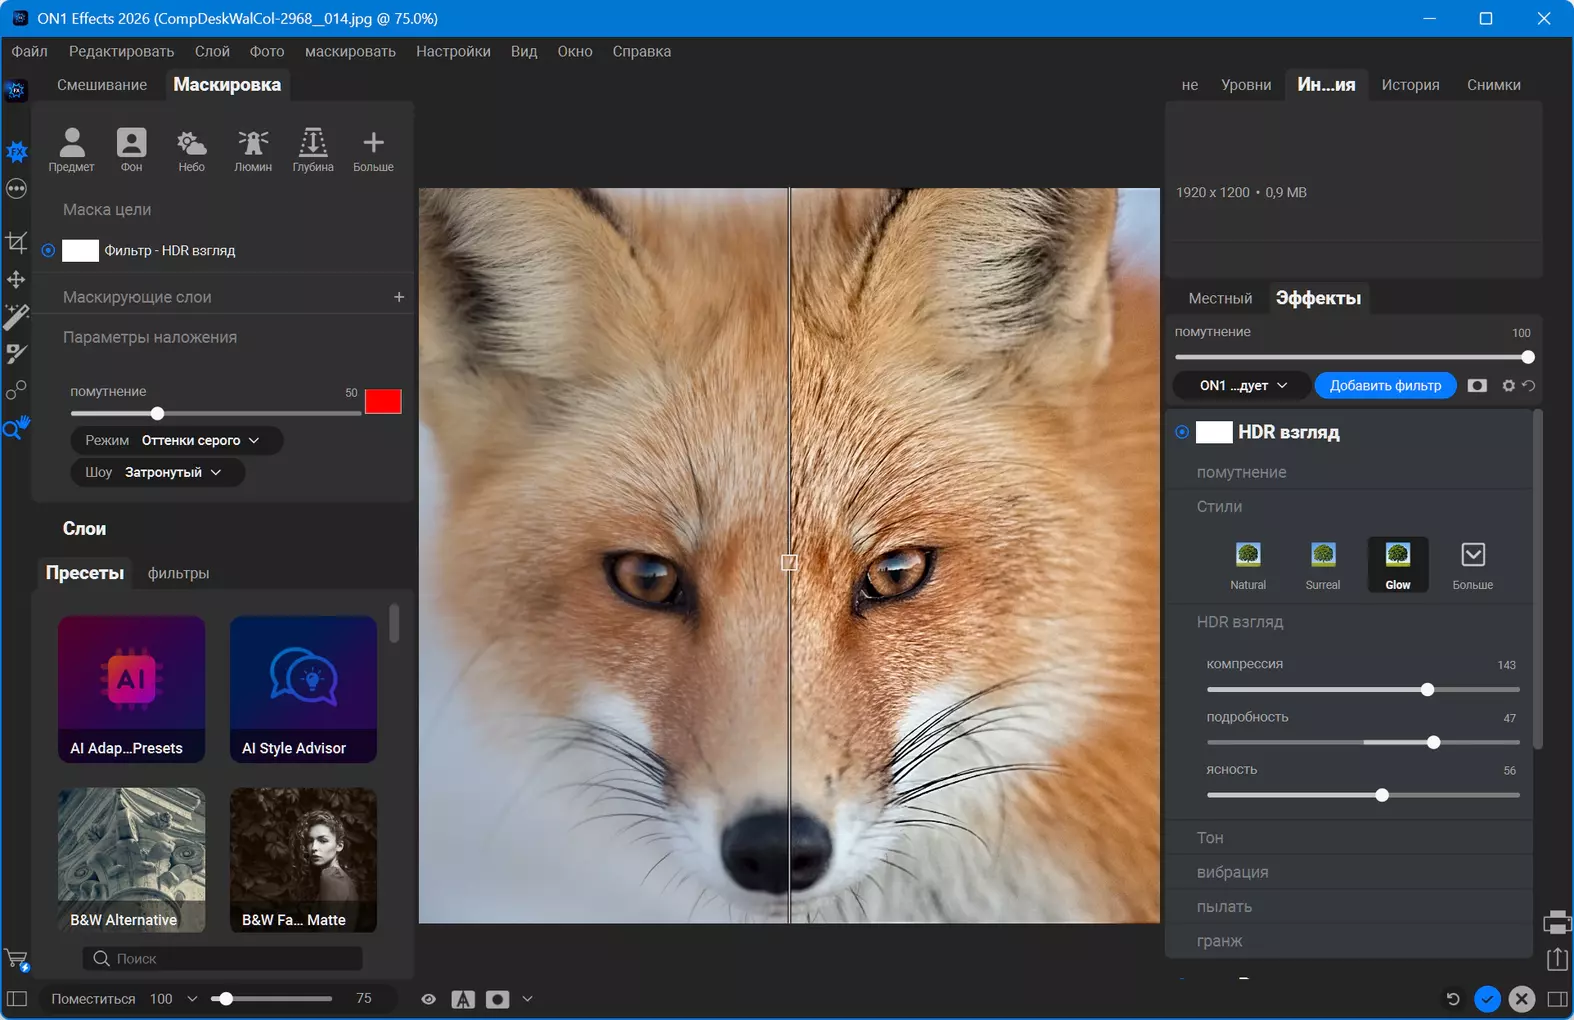The height and width of the screenshot is (1020, 1574).
Task: Click the print icon on right edge
Action: pos(1557,922)
